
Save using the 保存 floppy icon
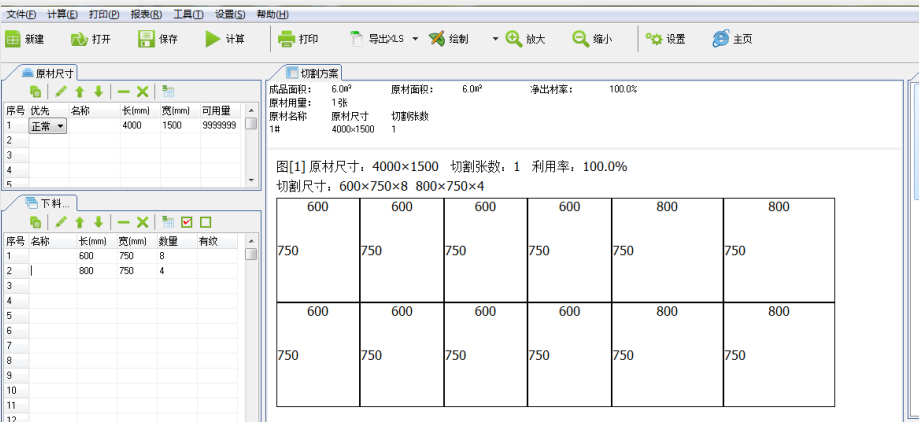[146, 39]
